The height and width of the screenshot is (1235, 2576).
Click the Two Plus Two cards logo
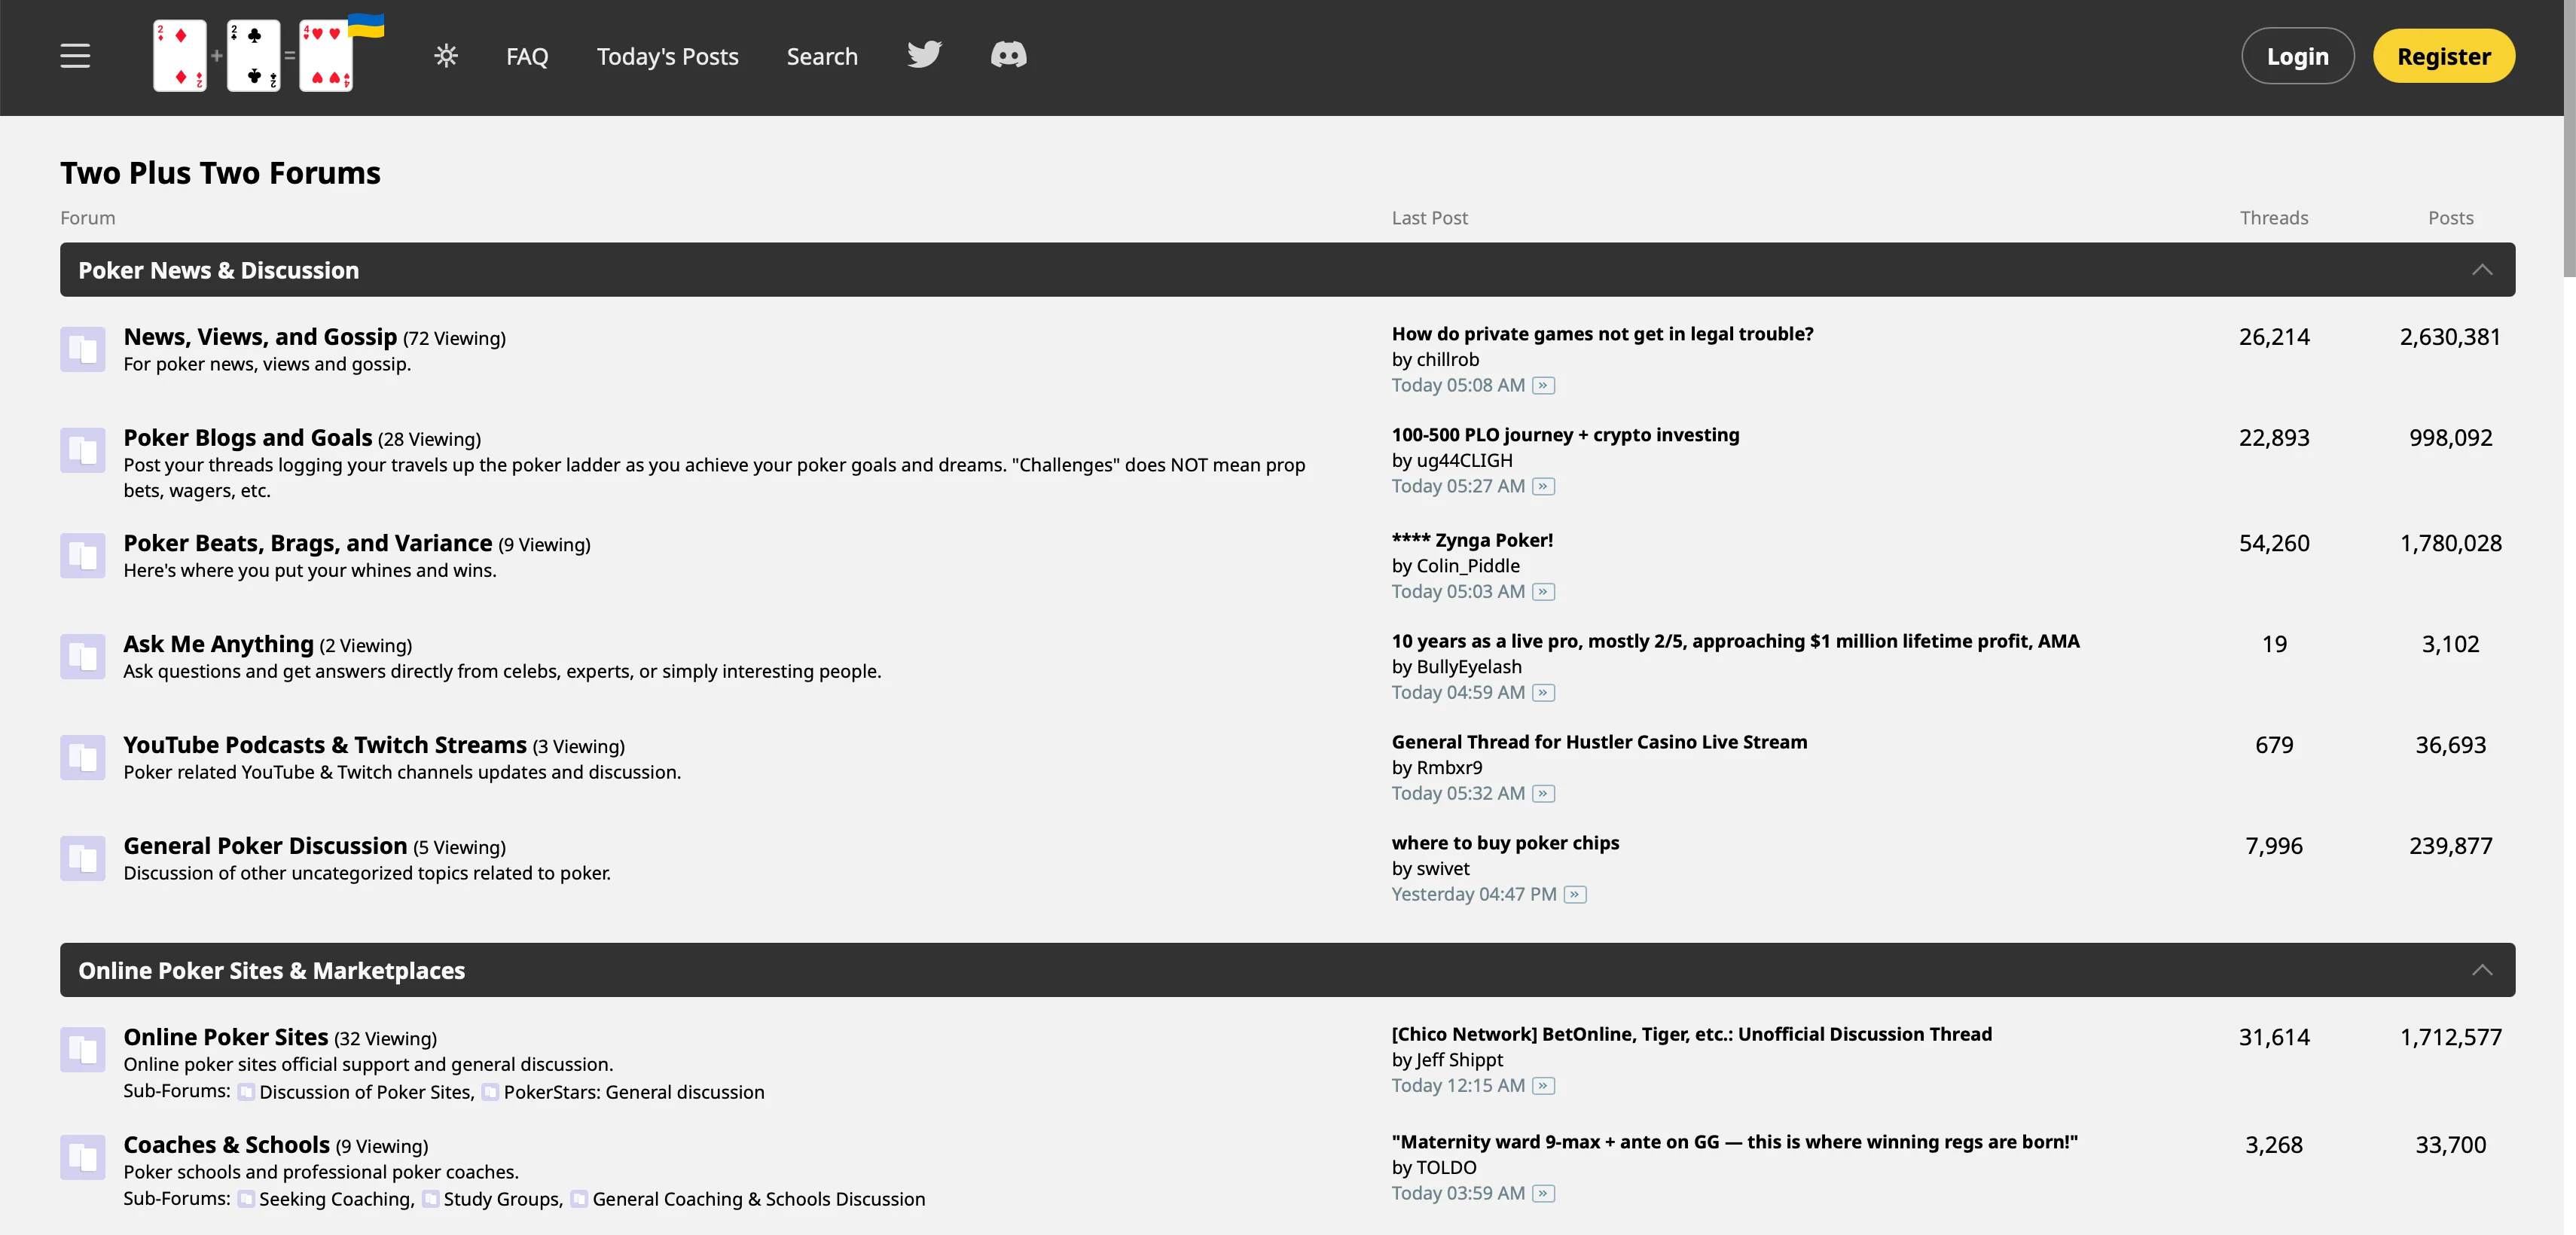point(254,56)
